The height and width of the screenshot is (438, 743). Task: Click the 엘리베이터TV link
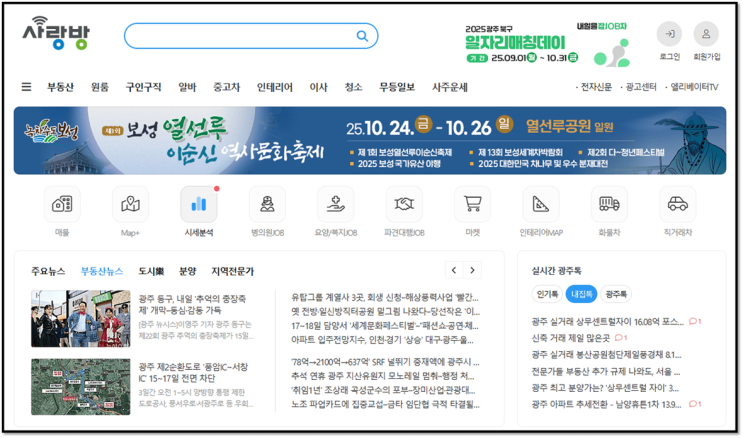click(x=694, y=87)
